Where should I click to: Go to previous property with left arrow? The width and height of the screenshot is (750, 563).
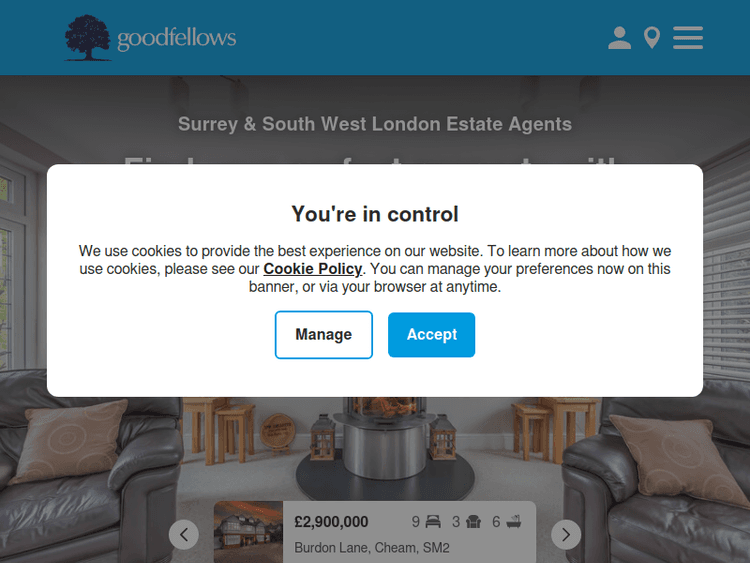[184, 534]
